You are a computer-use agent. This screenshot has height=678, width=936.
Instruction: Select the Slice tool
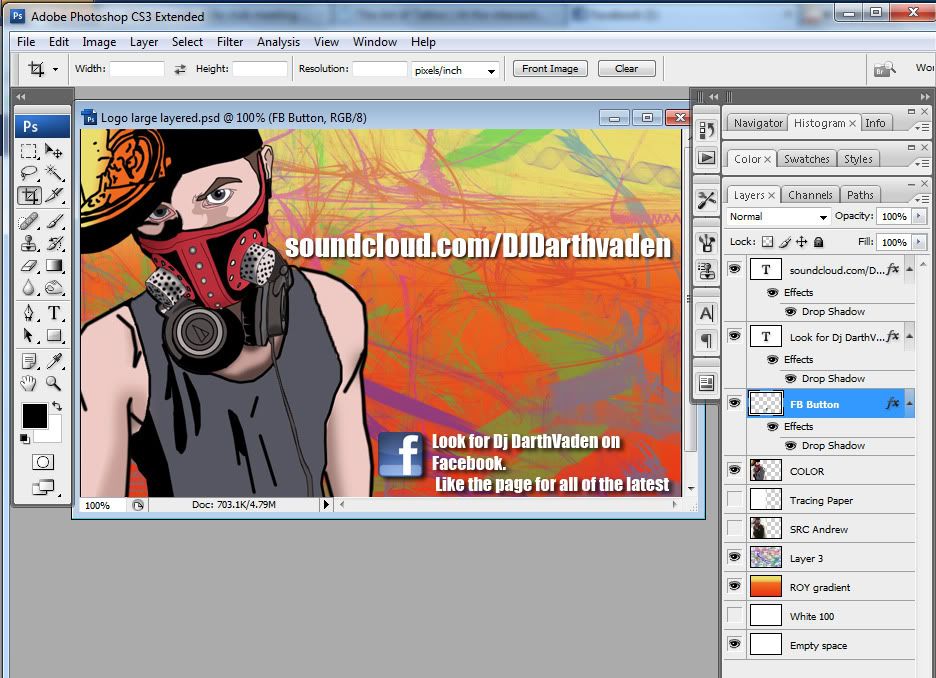(54, 195)
